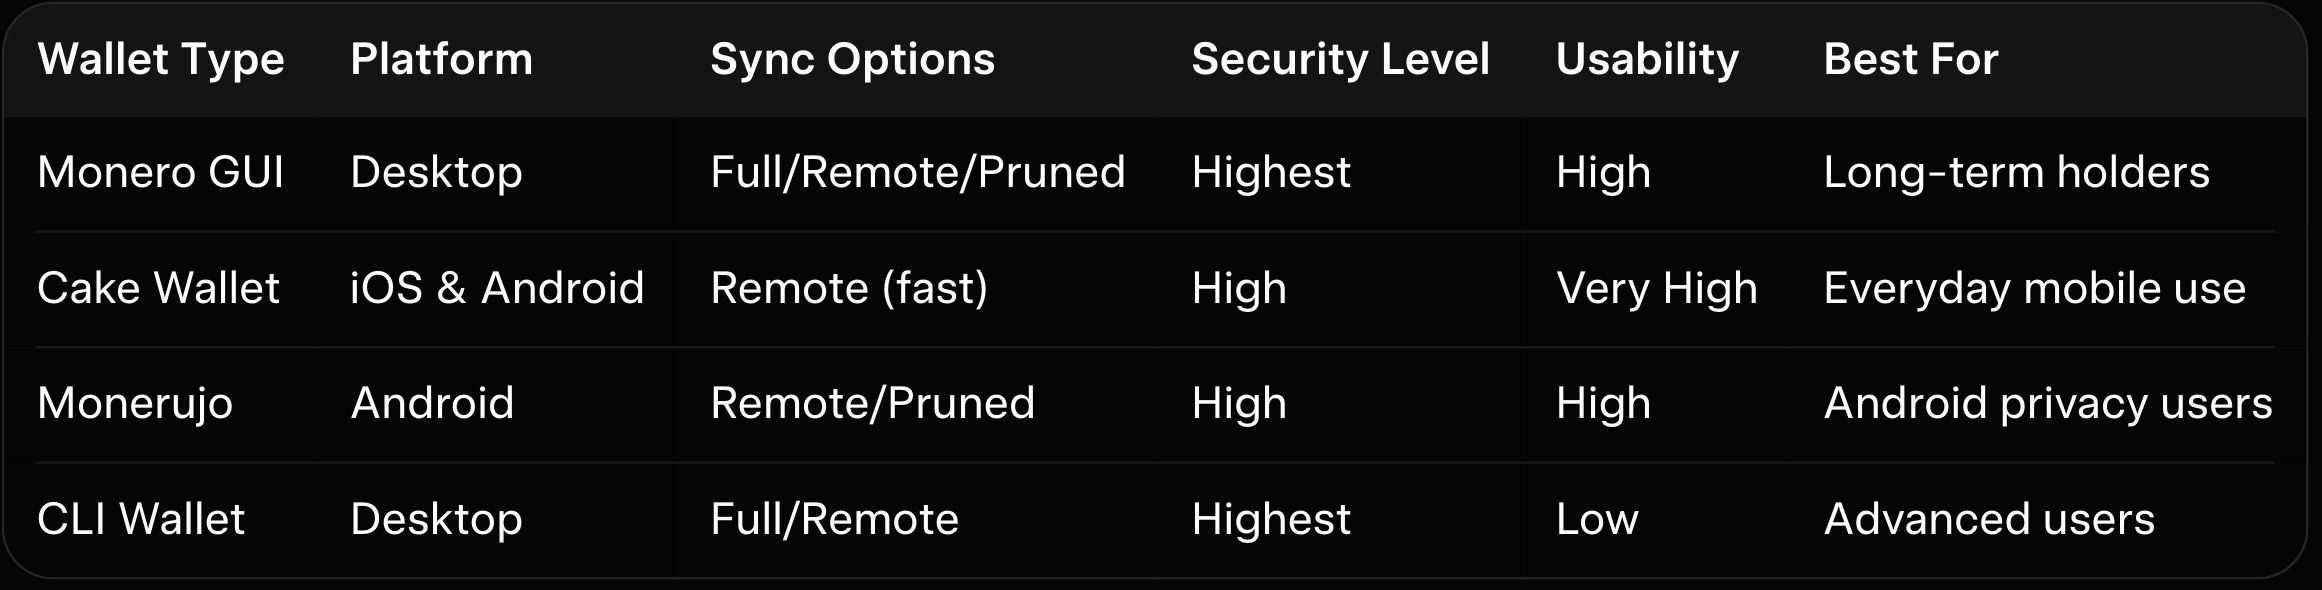The image size is (2322, 590).
Task: Select the Monerujo wallet cell
Action: click(x=135, y=404)
